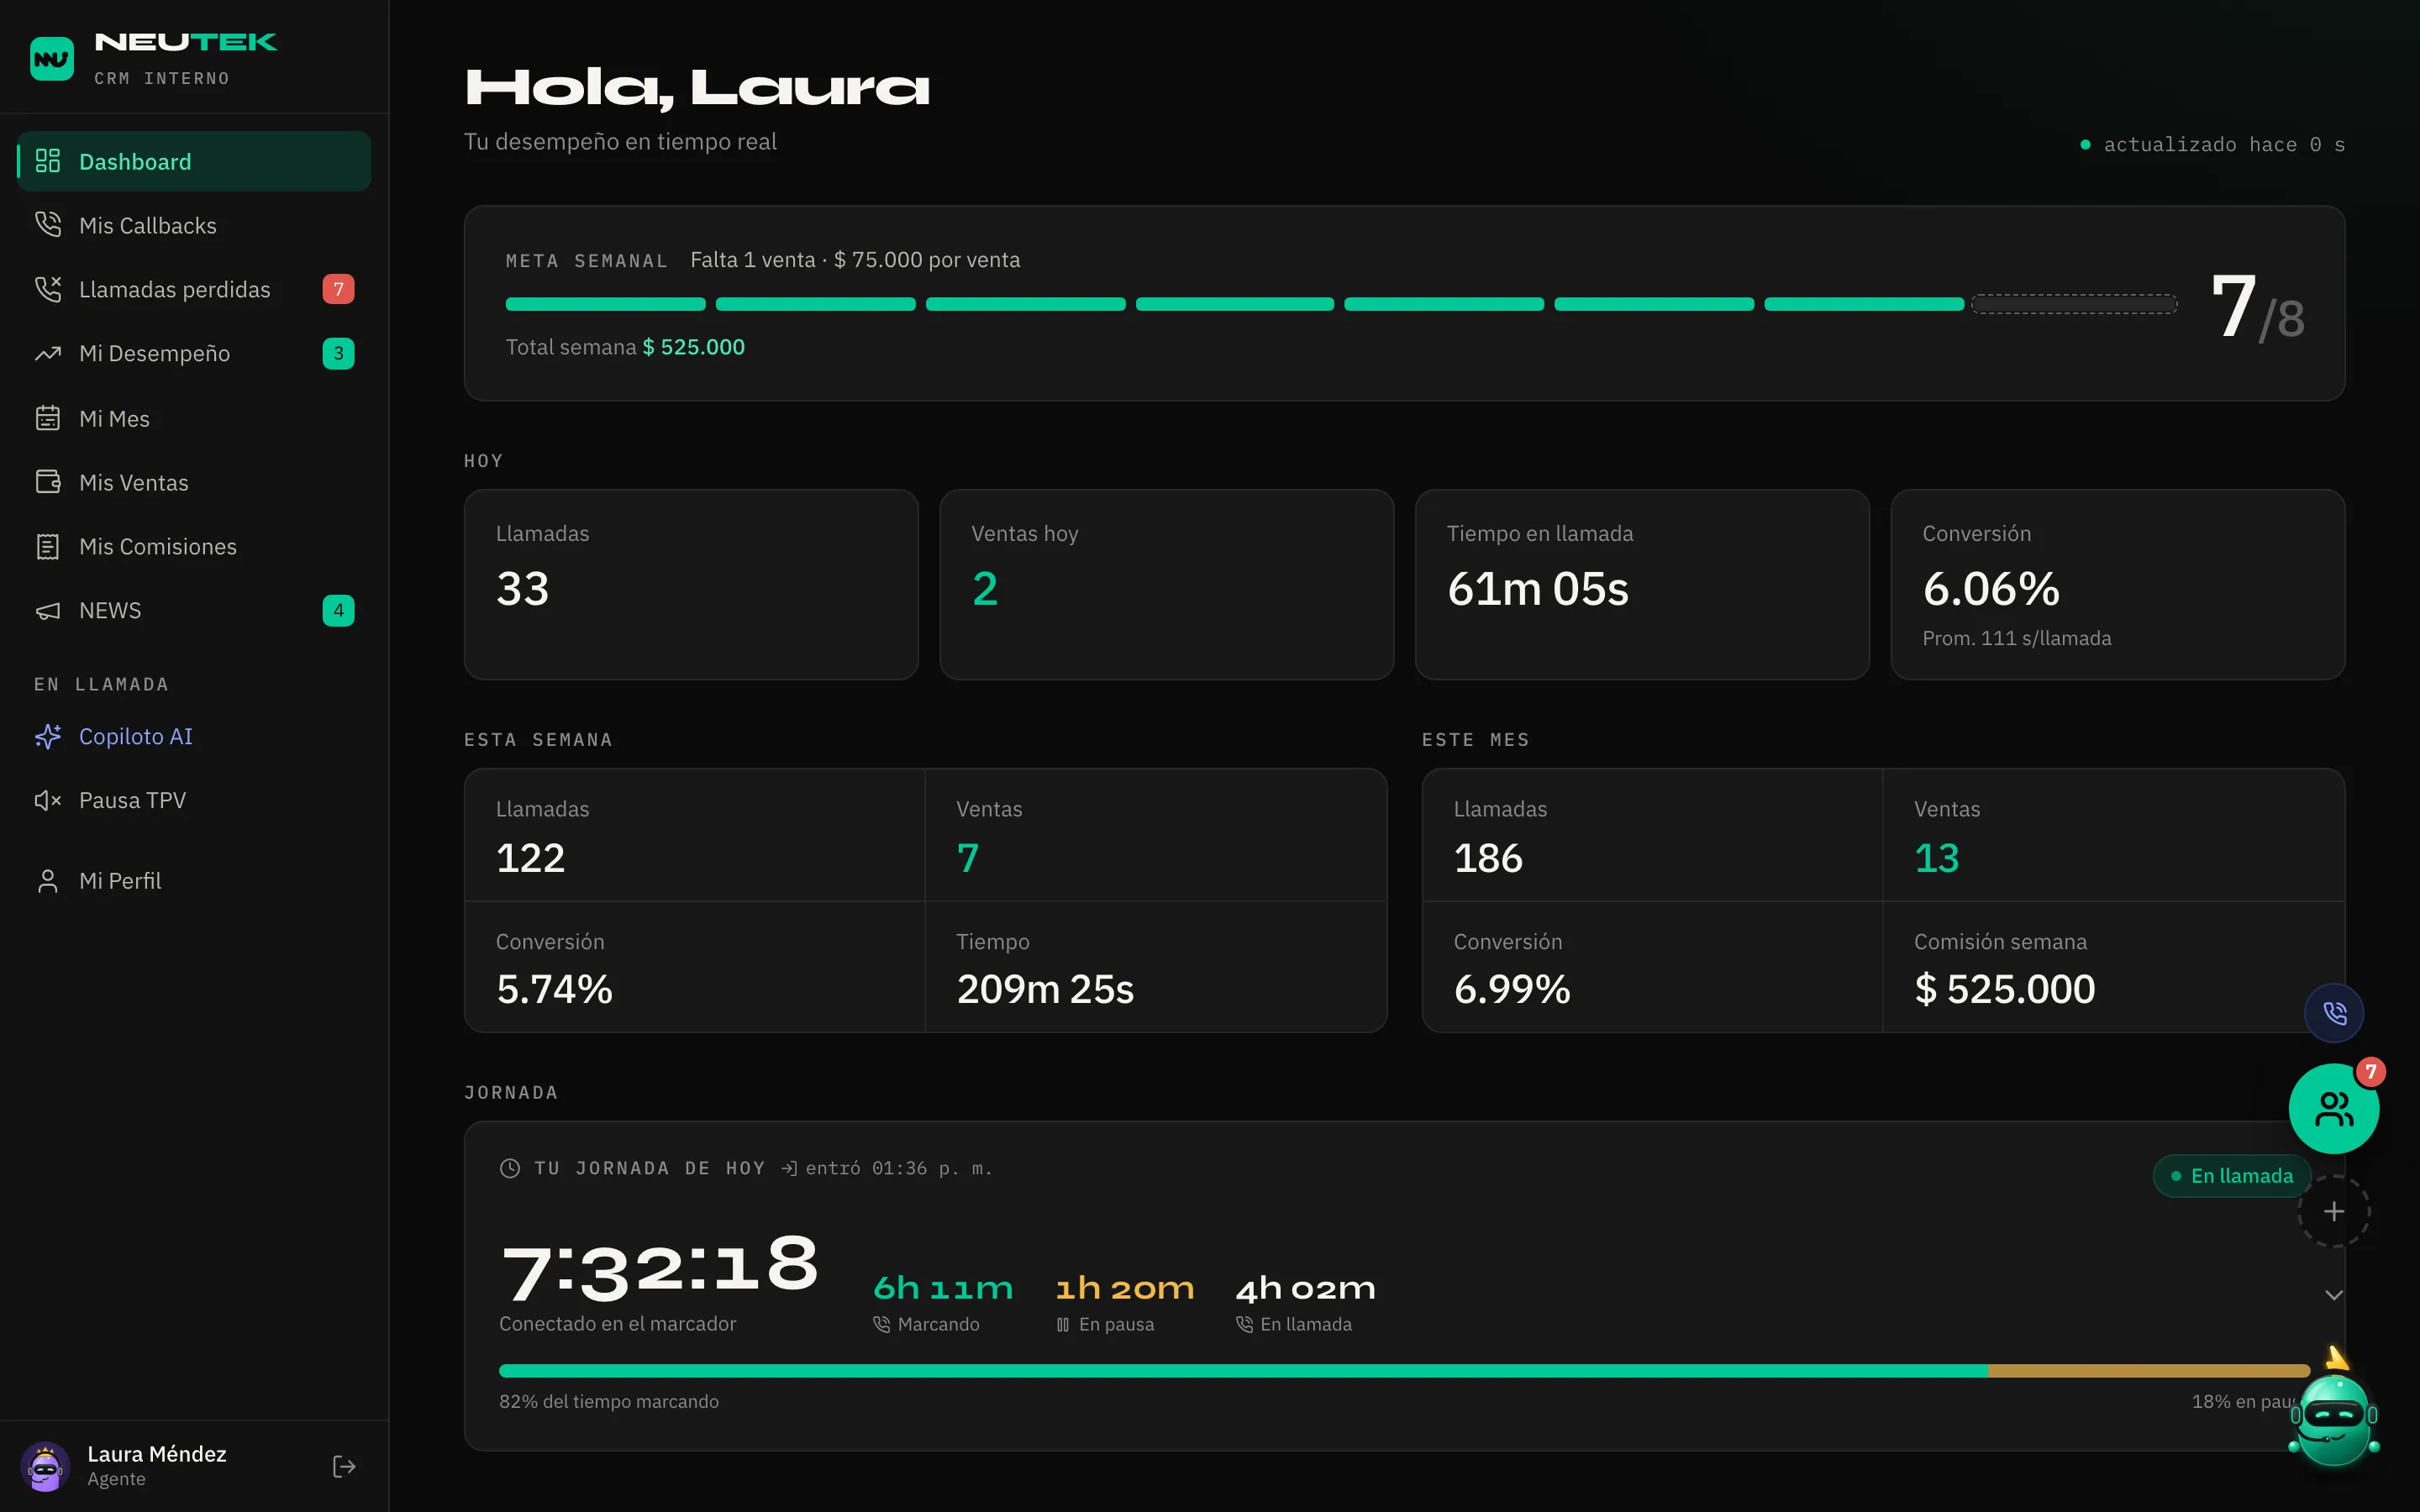Screen dimensions: 2420x1512
Task: Click the logout icon beside Laura Méndez
Action: tap(344, 1466)
